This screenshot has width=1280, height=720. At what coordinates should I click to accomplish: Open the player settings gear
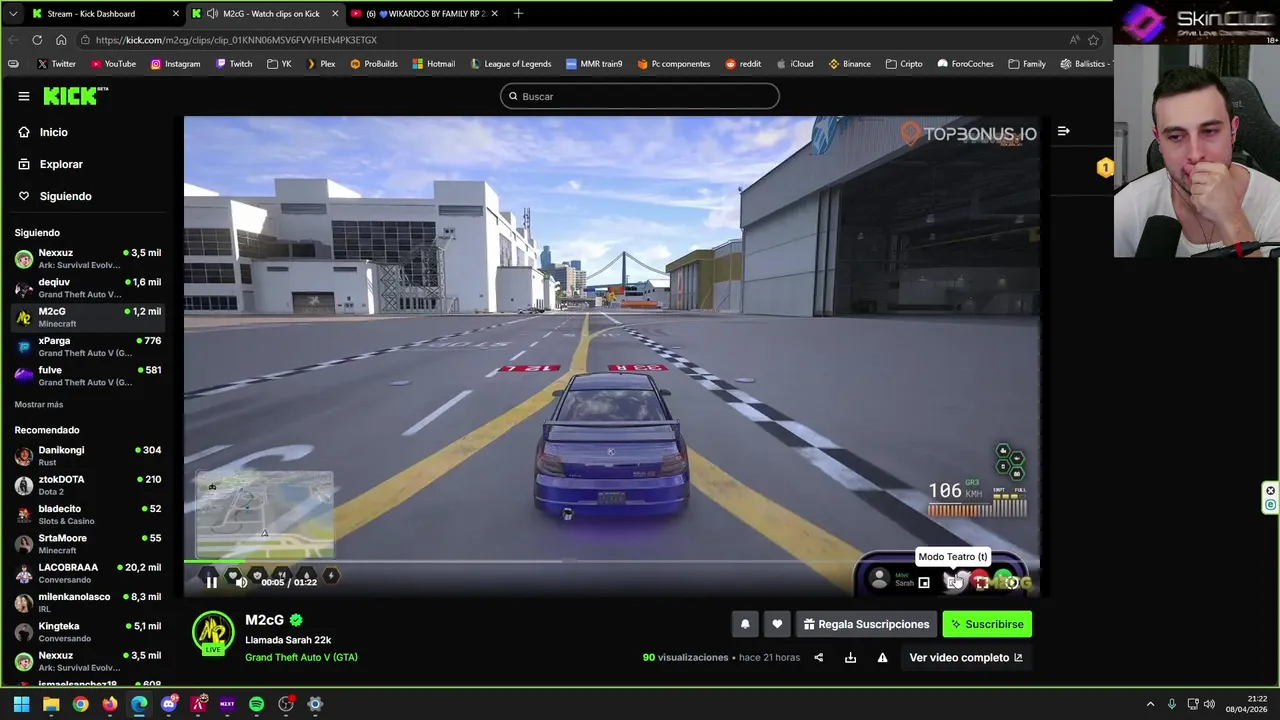(x=1012, y=583)
